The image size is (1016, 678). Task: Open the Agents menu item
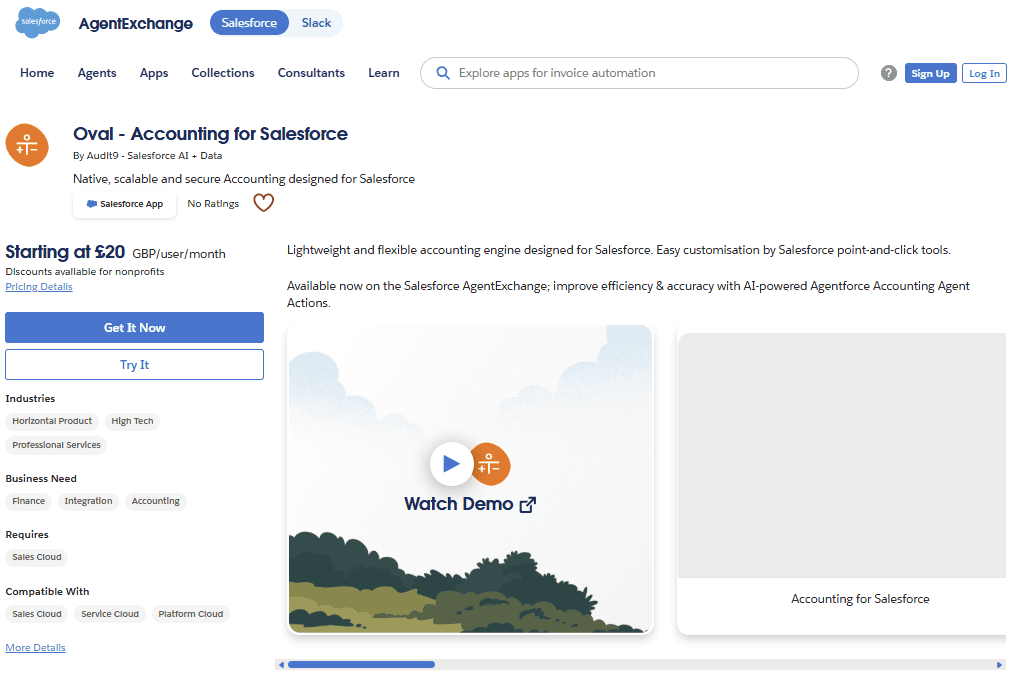[x=97, y=73]
